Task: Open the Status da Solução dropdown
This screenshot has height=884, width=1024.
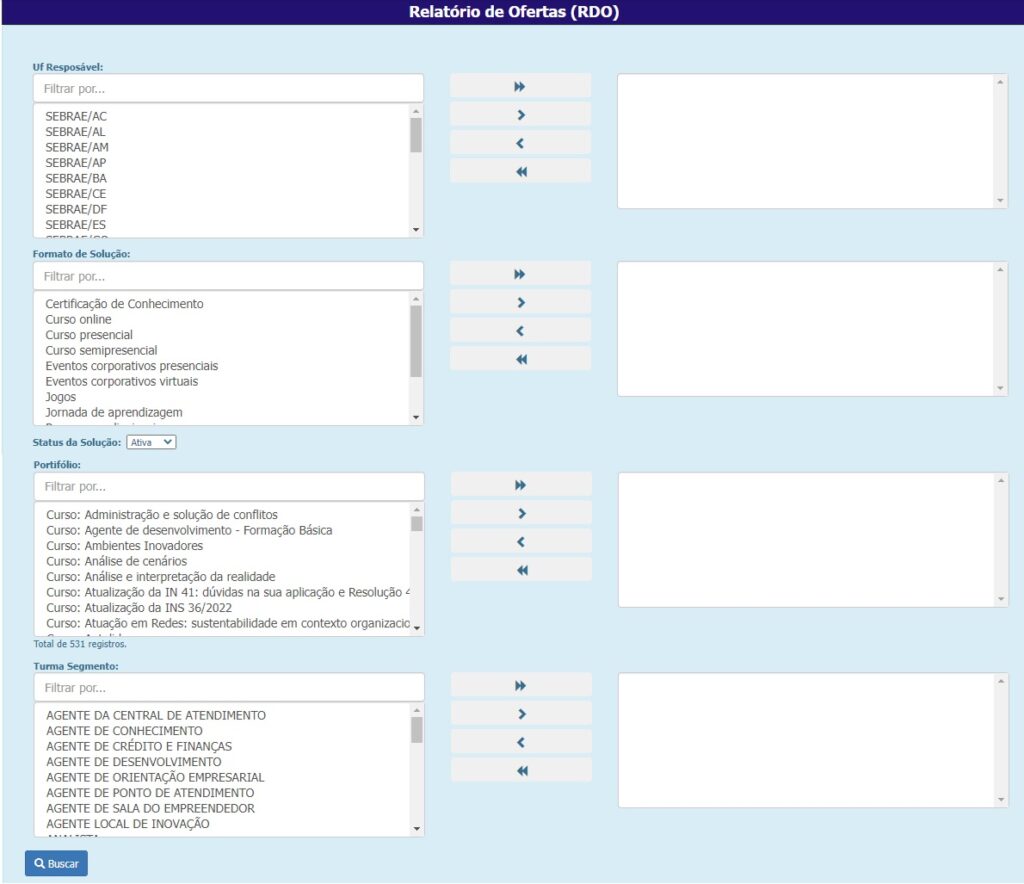Action: pyautogui.click(x=151, y=442)
